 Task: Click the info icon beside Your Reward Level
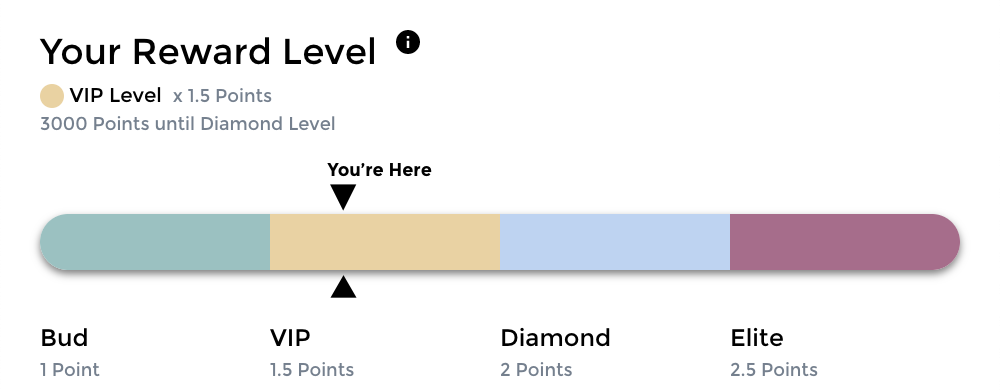[x=408, y=43]
